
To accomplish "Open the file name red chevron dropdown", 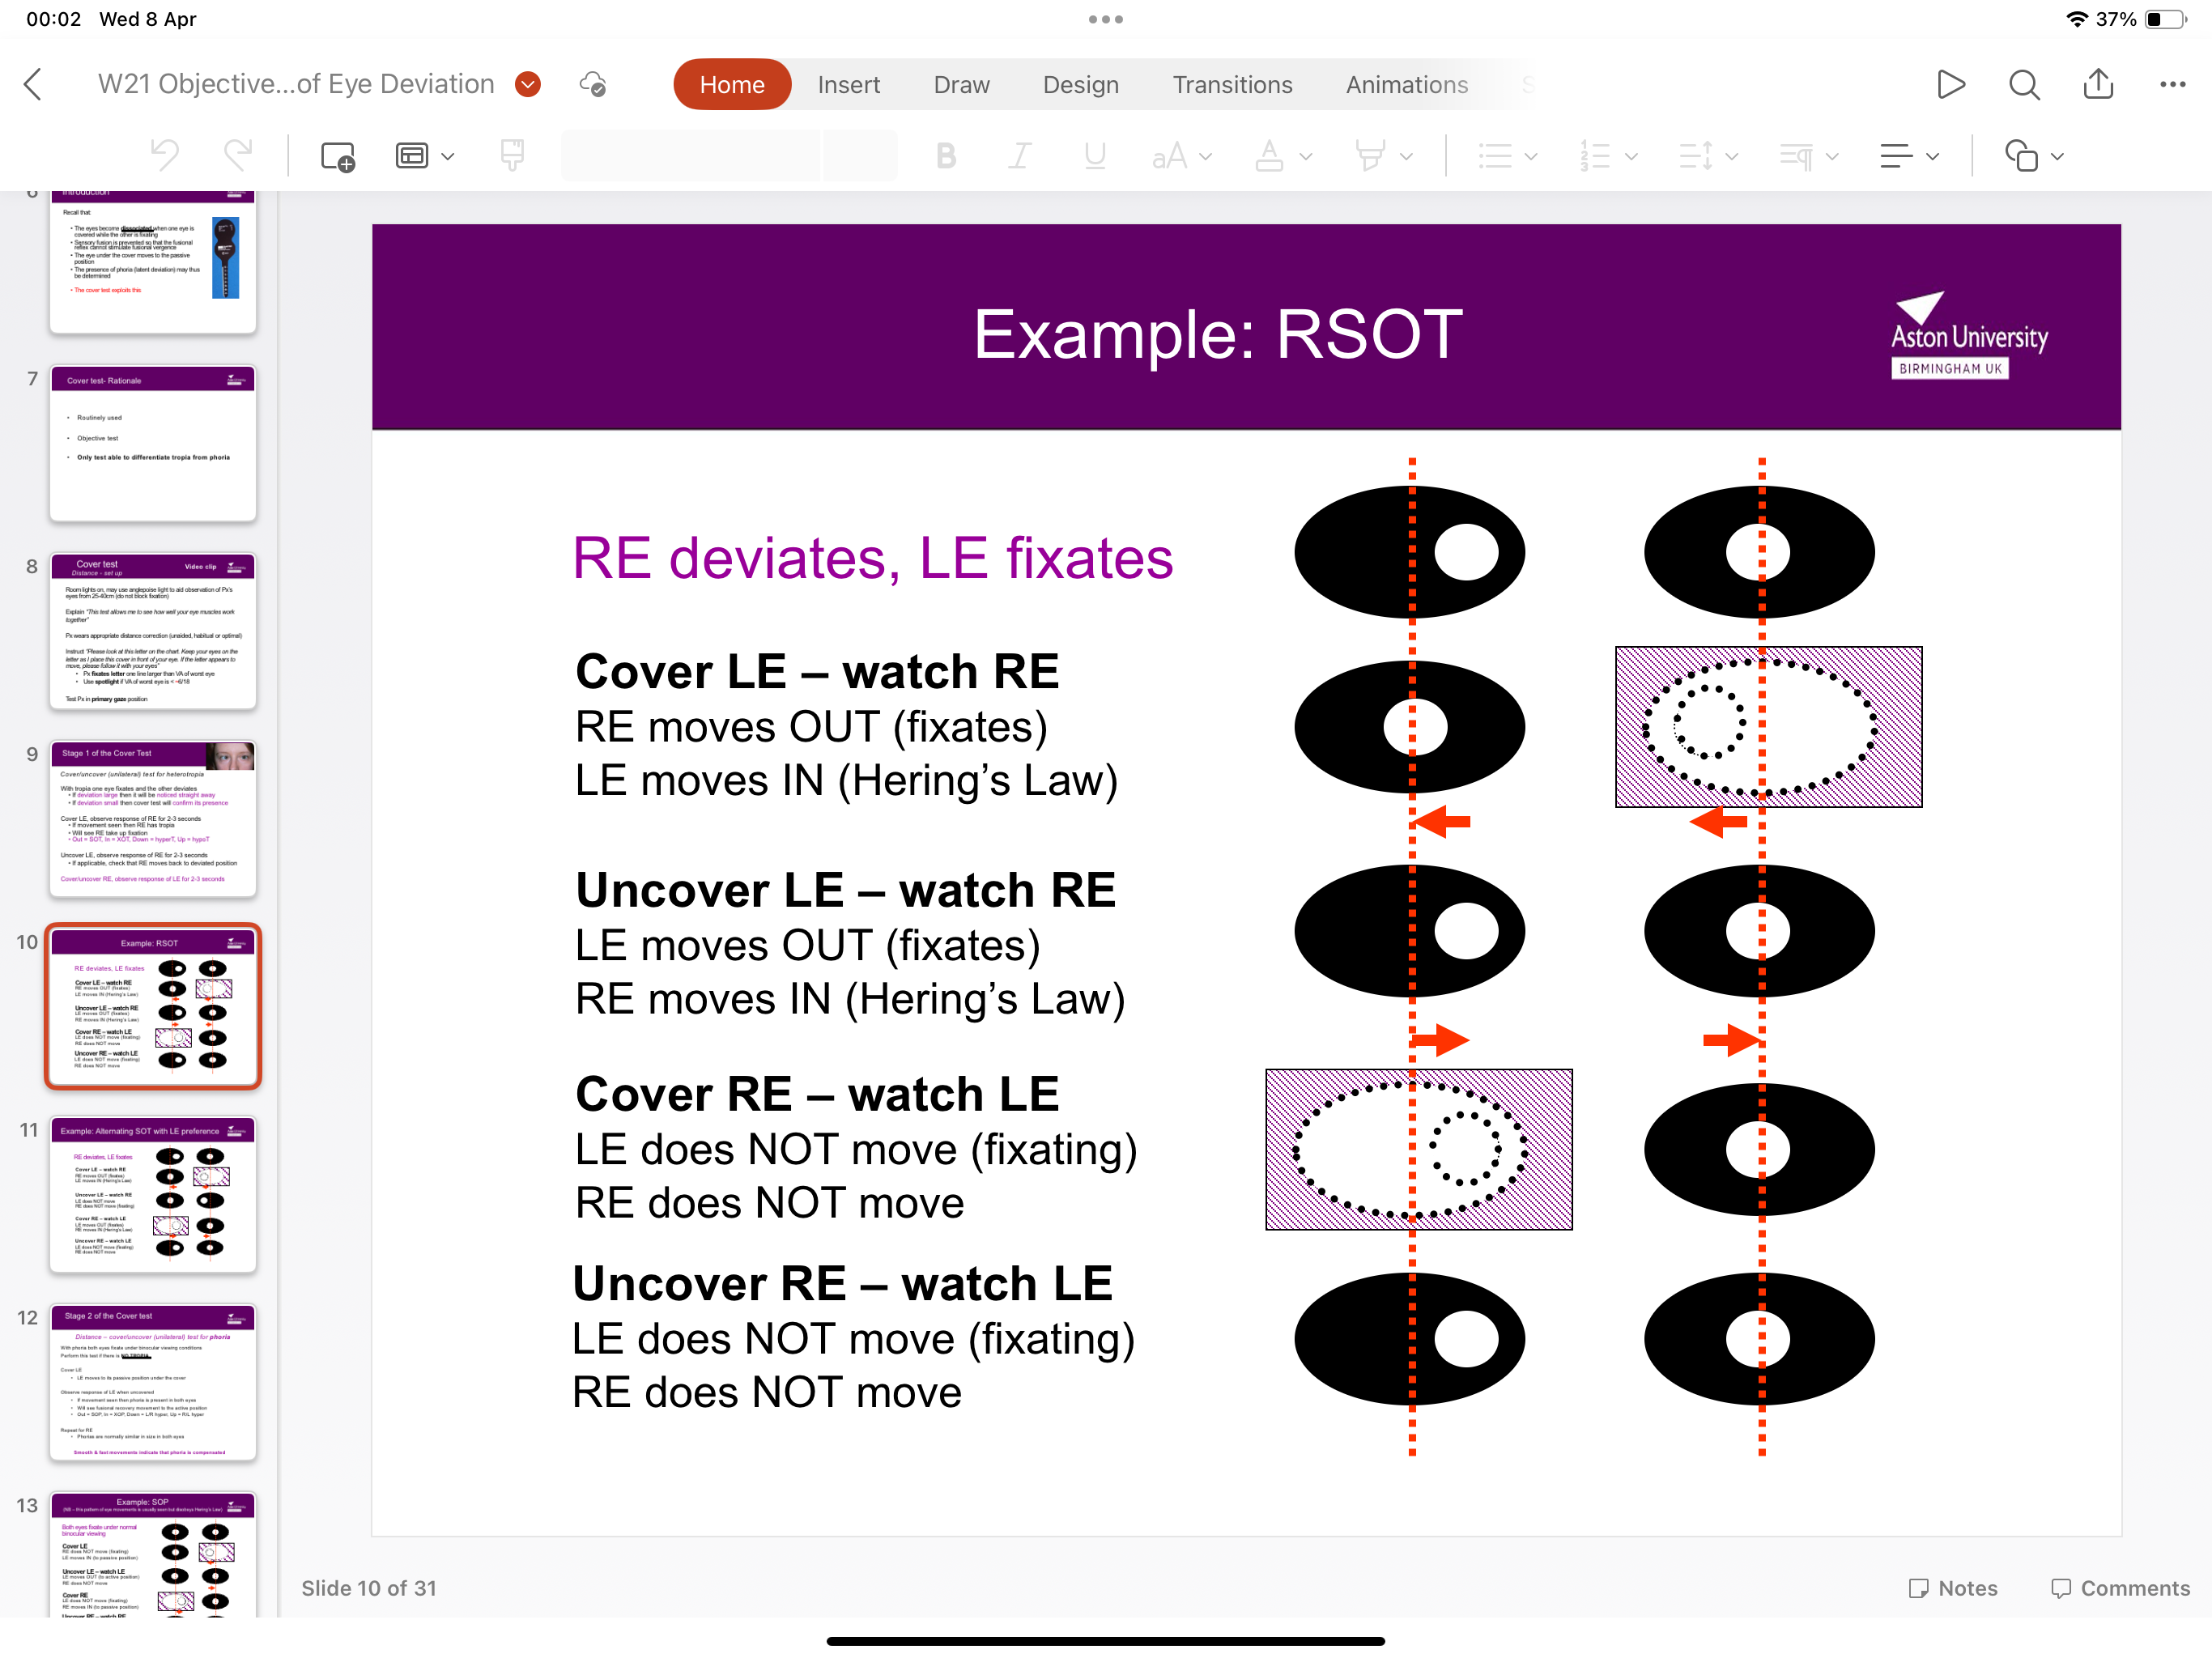I will point(528,85).
